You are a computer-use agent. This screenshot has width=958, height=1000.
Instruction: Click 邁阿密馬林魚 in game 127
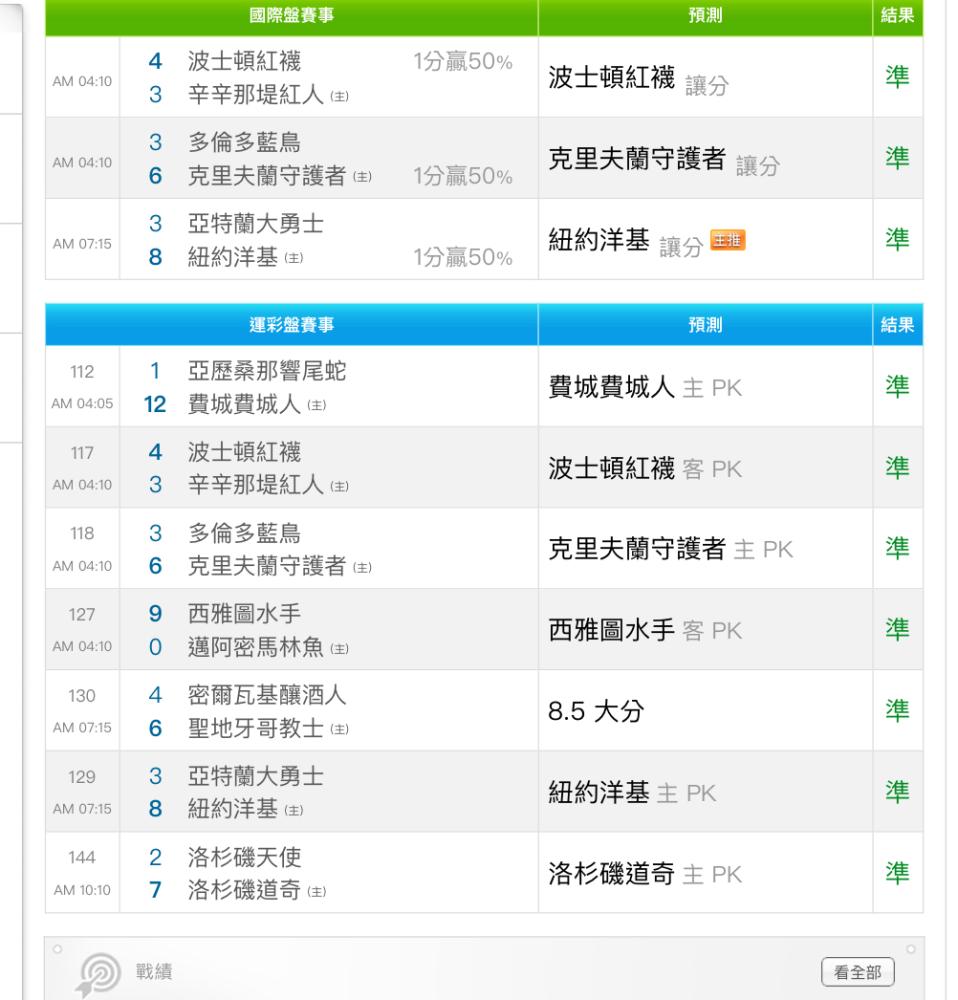point(256,647)
